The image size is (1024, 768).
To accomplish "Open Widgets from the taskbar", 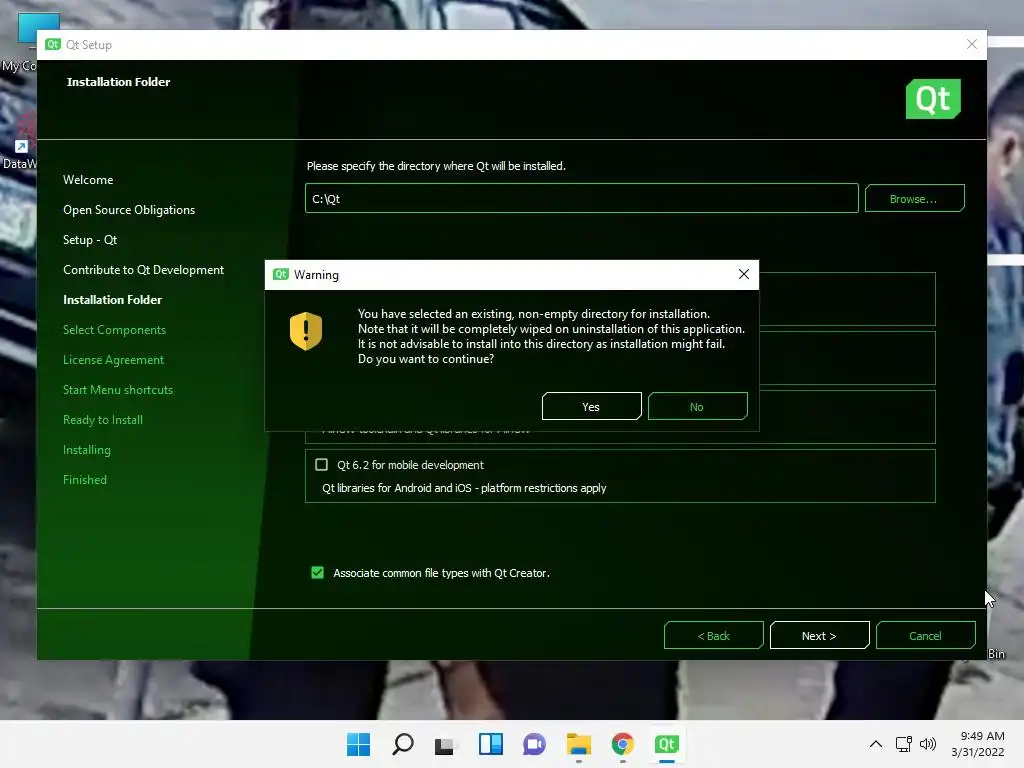I will (x=490, y=744).
